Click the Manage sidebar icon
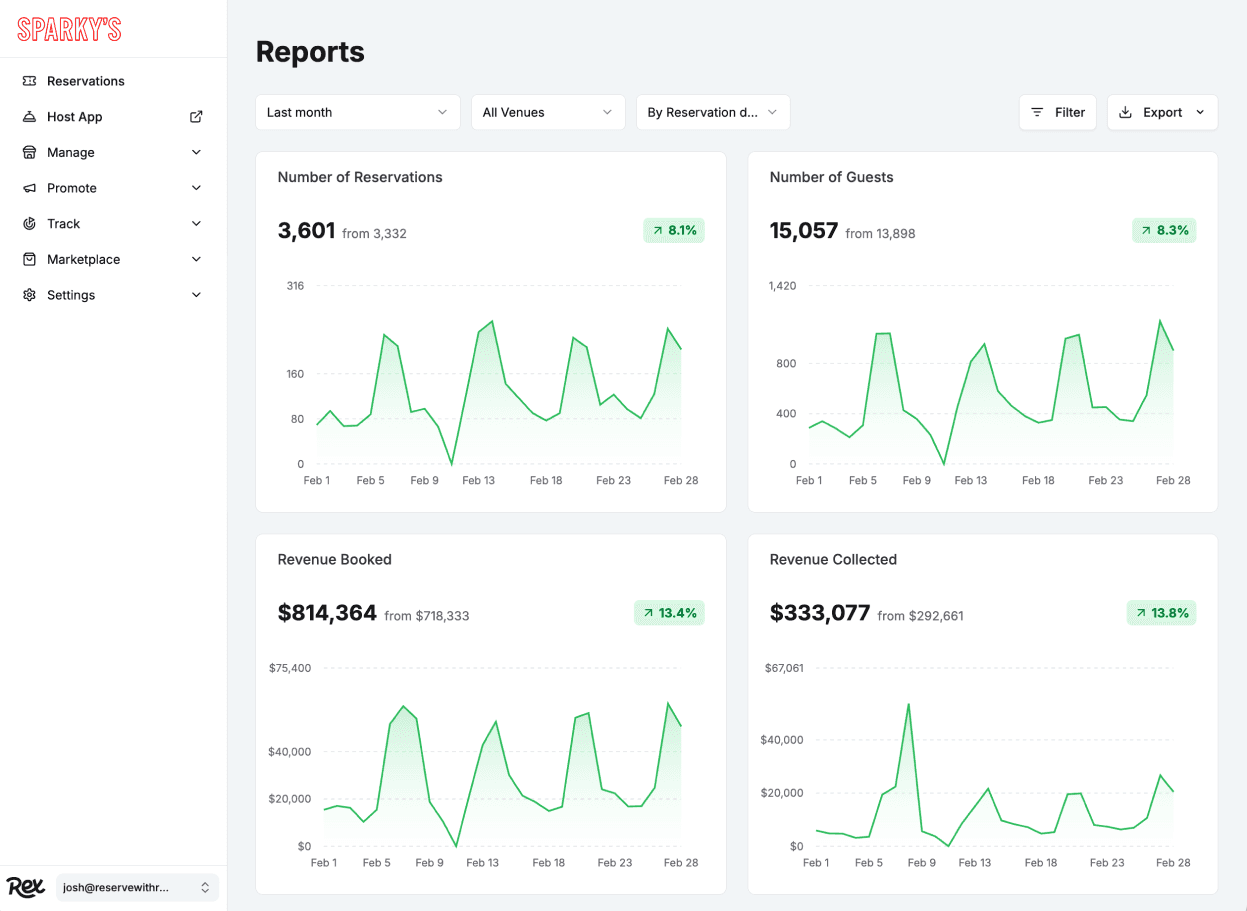 31,152
